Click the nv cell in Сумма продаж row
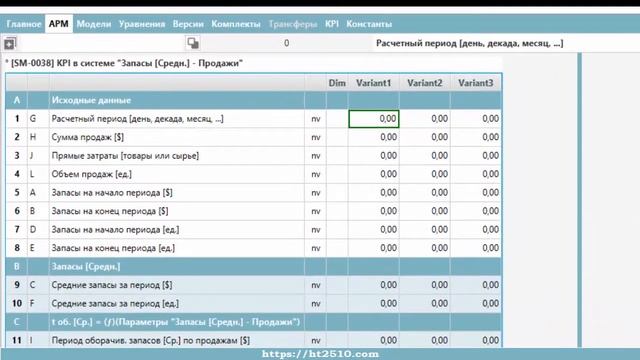 316,137
